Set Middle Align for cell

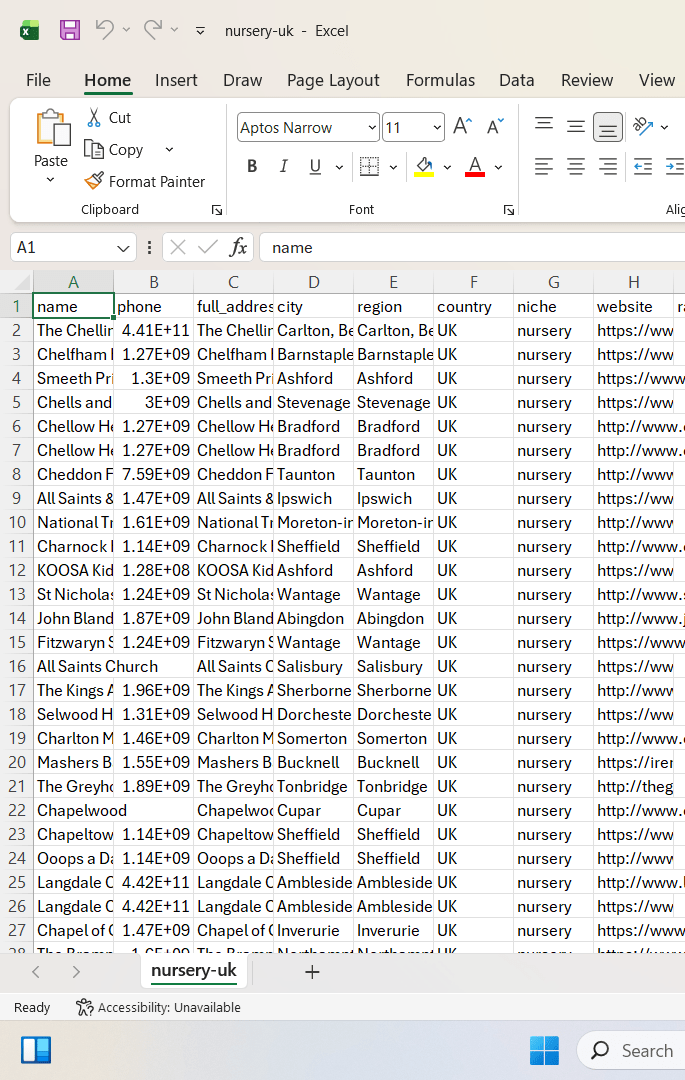click(576, 126)
